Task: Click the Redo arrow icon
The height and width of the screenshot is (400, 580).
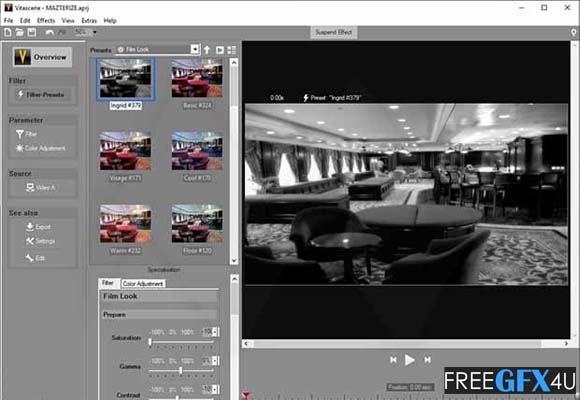Action: click(62, 33)
